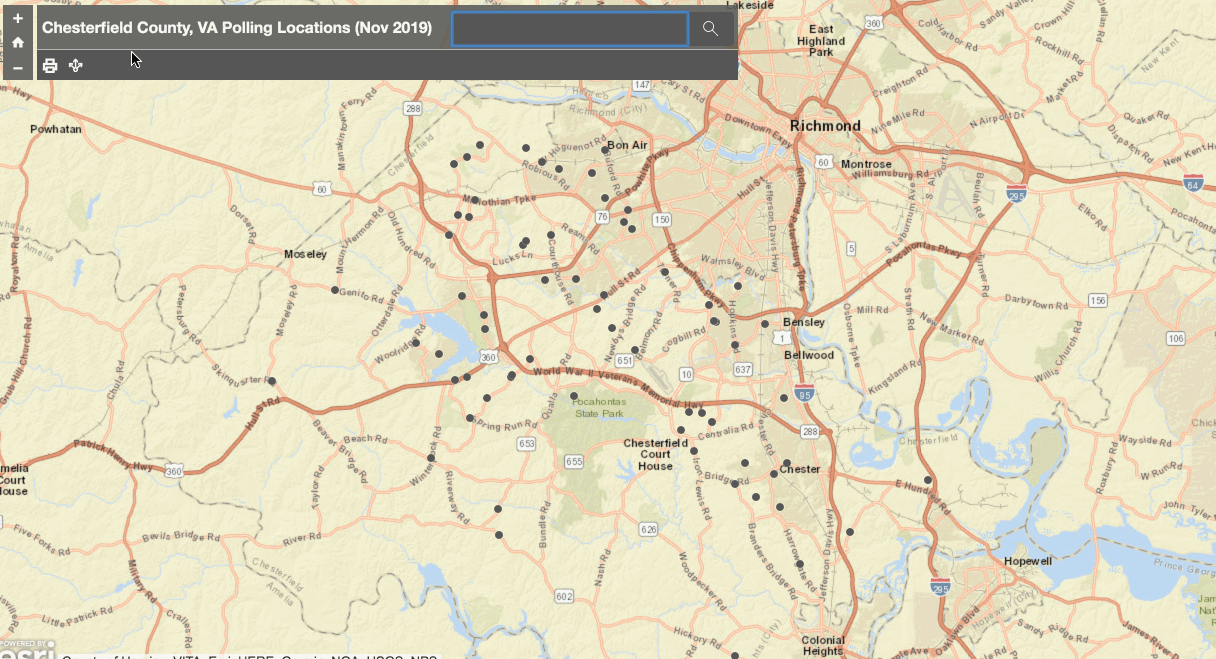The image size is (1216, 659).
Task: Click inside the search input box
Action: 568,28
